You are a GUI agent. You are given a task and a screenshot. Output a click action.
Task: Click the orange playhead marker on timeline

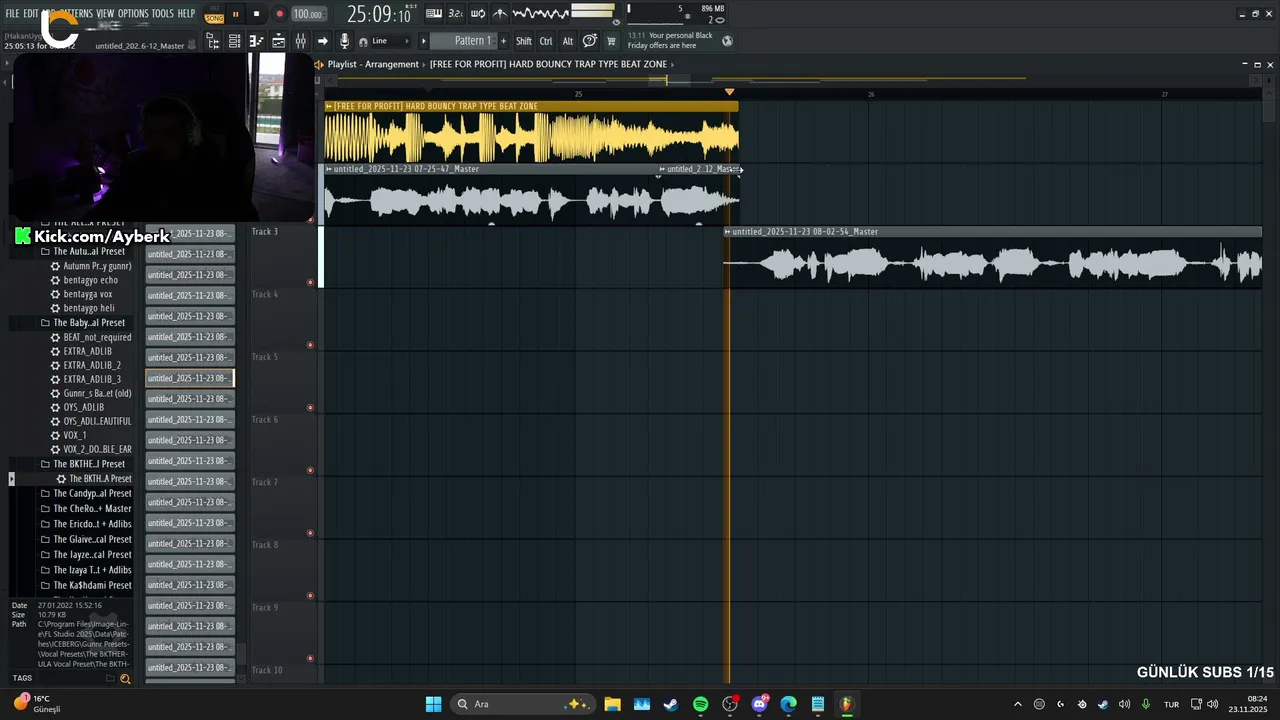coord(729,92)
